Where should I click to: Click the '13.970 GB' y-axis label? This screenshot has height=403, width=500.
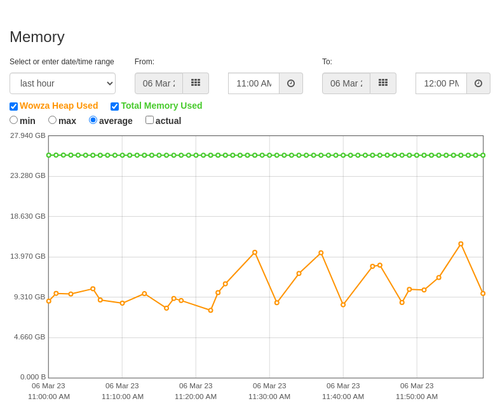(28, 256)
